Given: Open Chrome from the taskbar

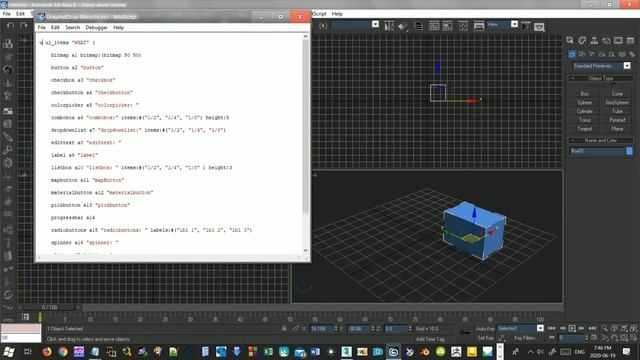Looking at the screenshot, I should (62, 351).
